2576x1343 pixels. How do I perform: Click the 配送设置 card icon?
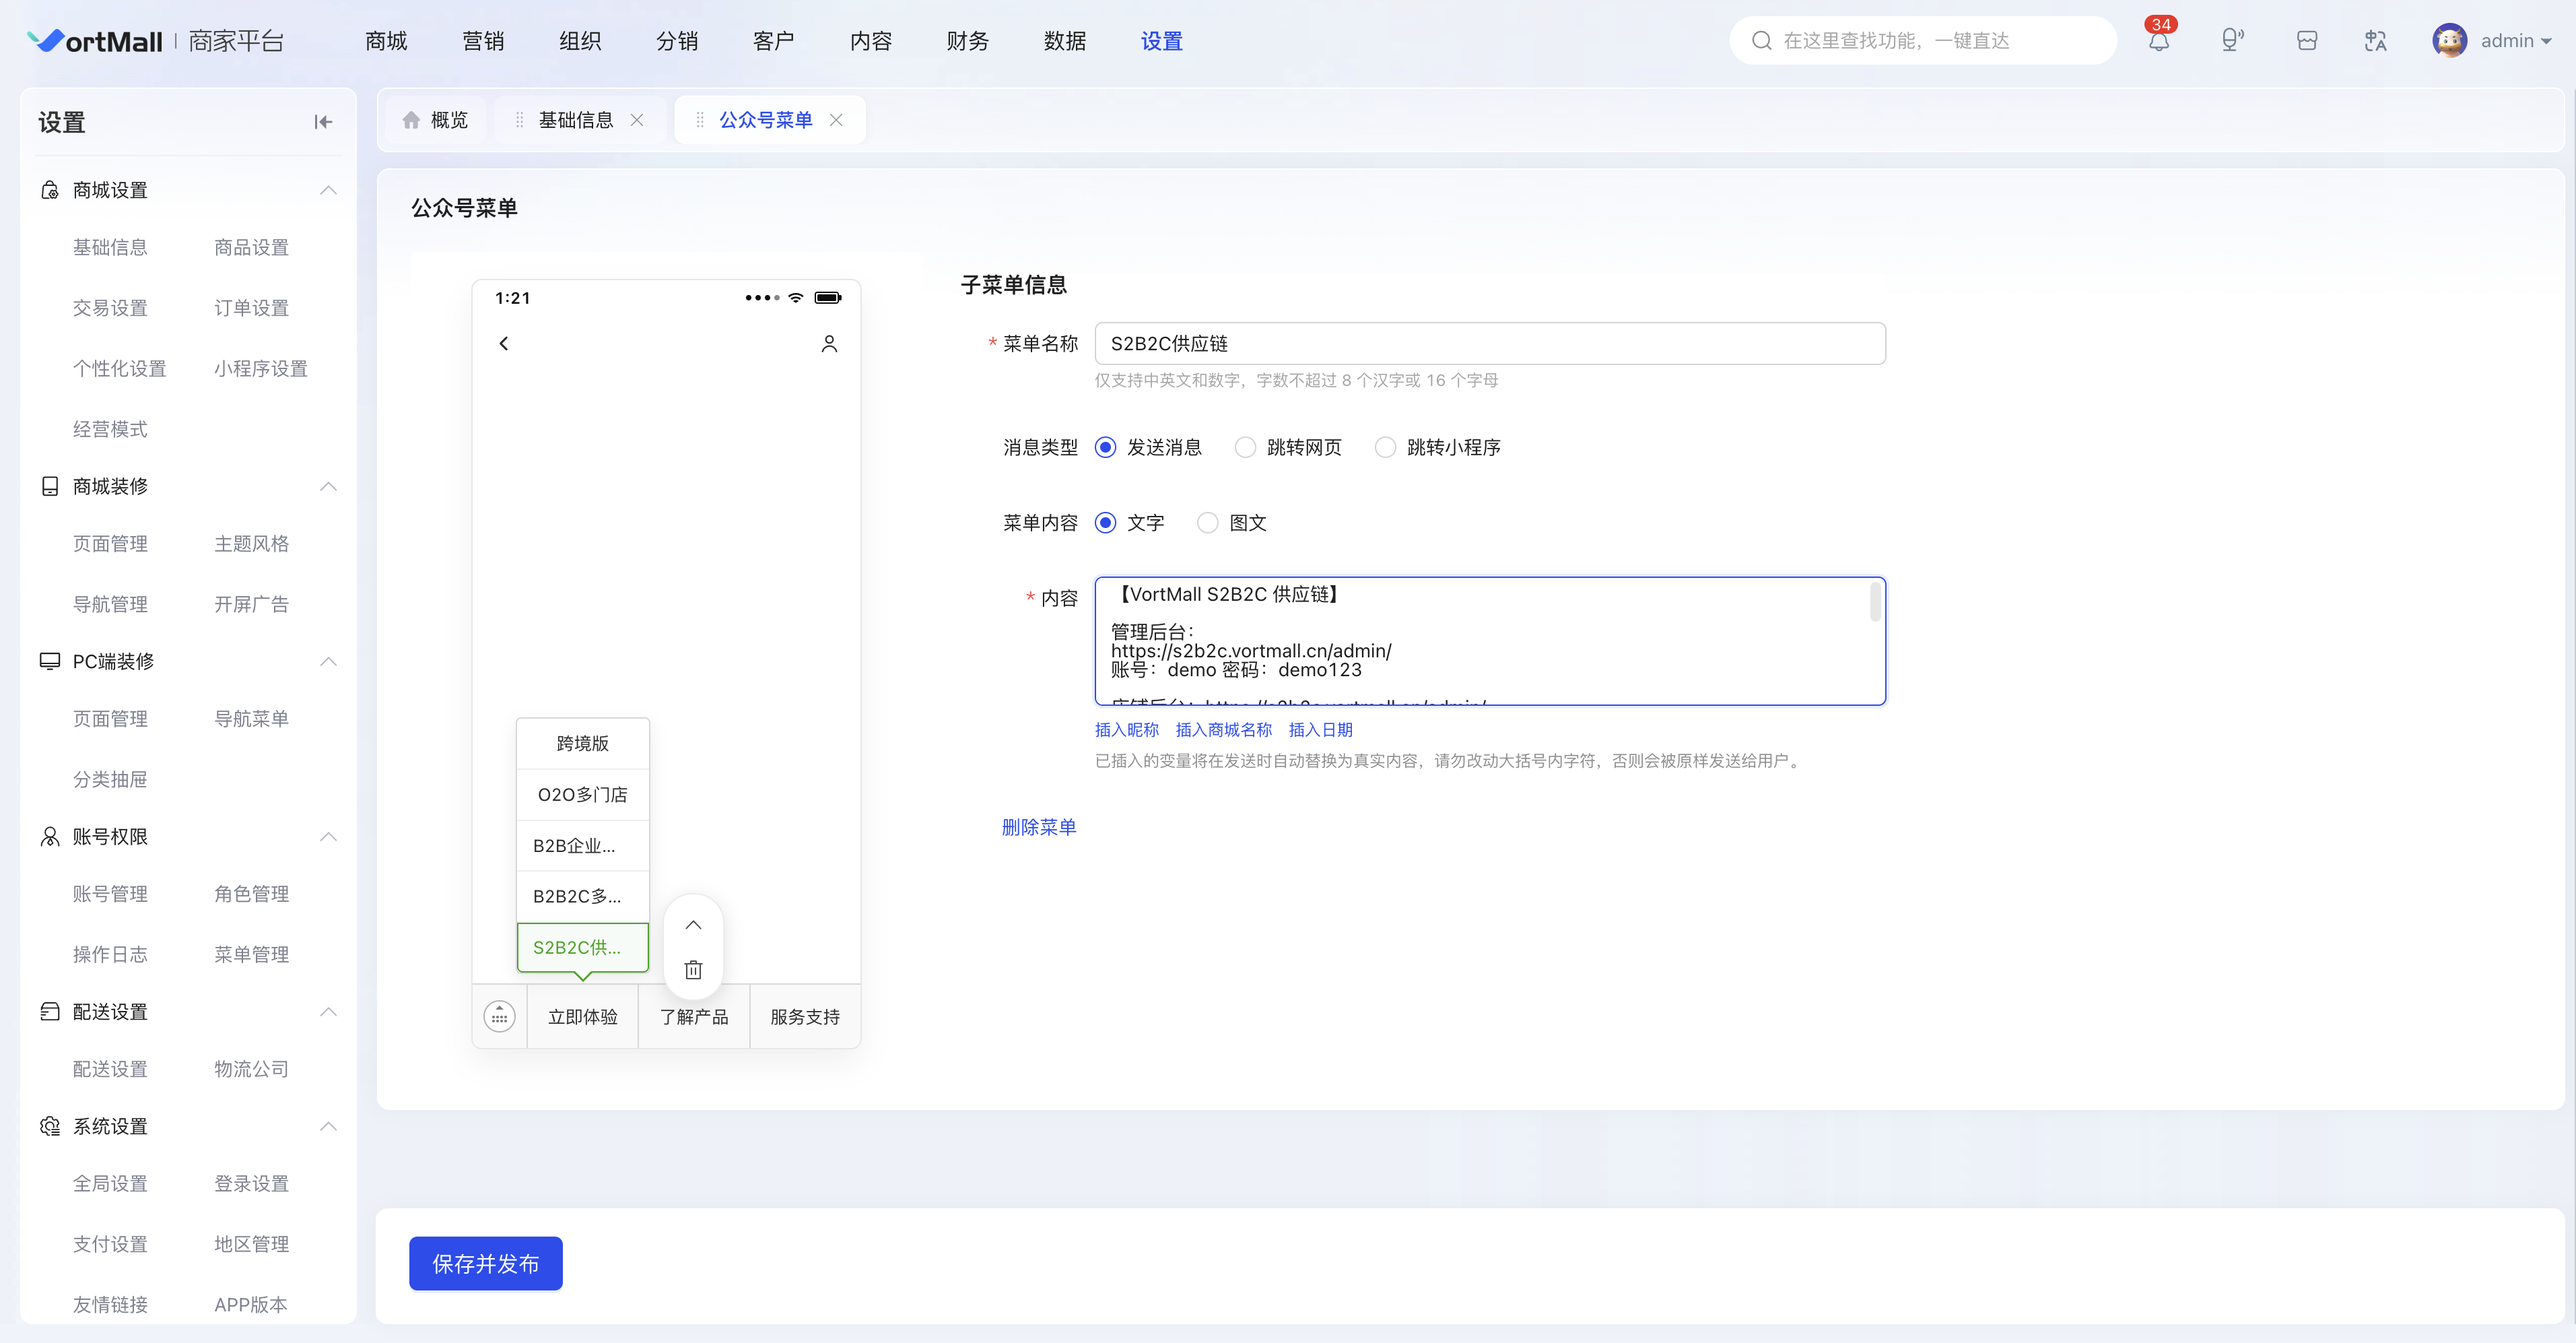click(x=49, y=1012)
